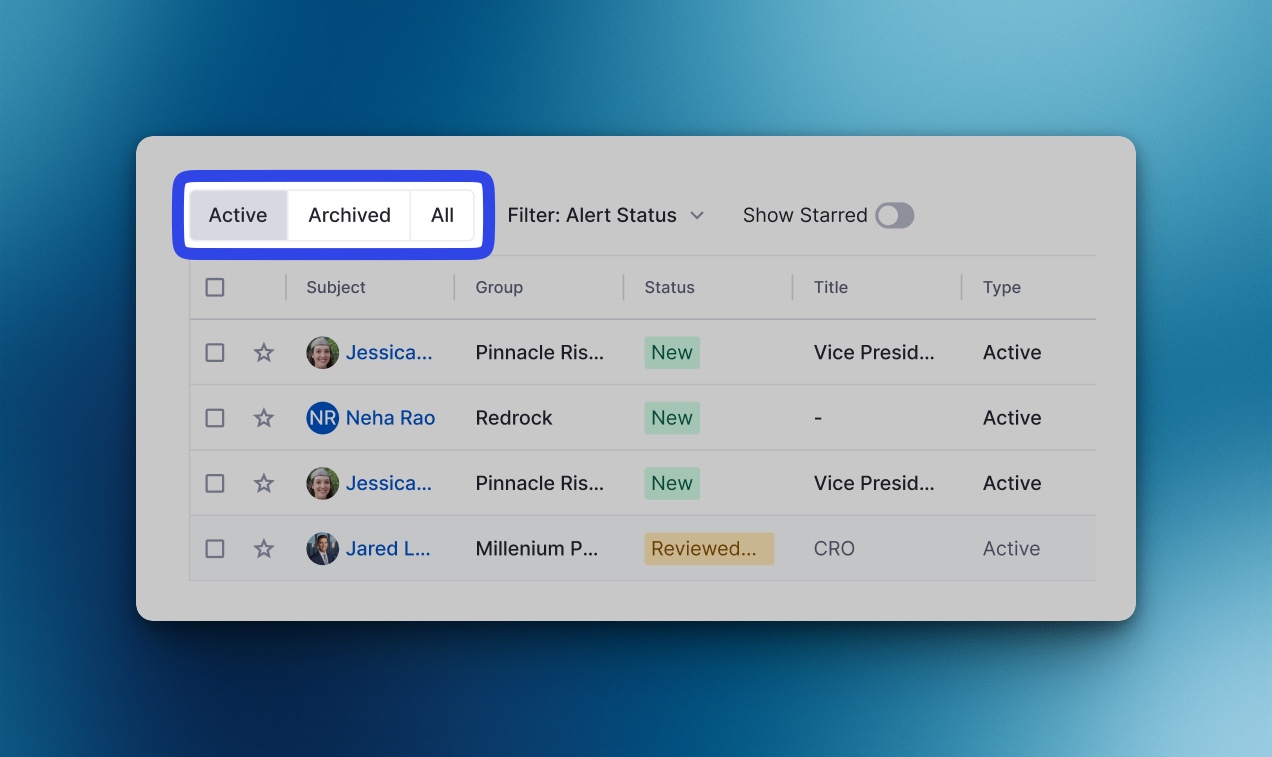
Task: Click the chevron next to Alert Status filter
Action: click(x=697, y=216)
